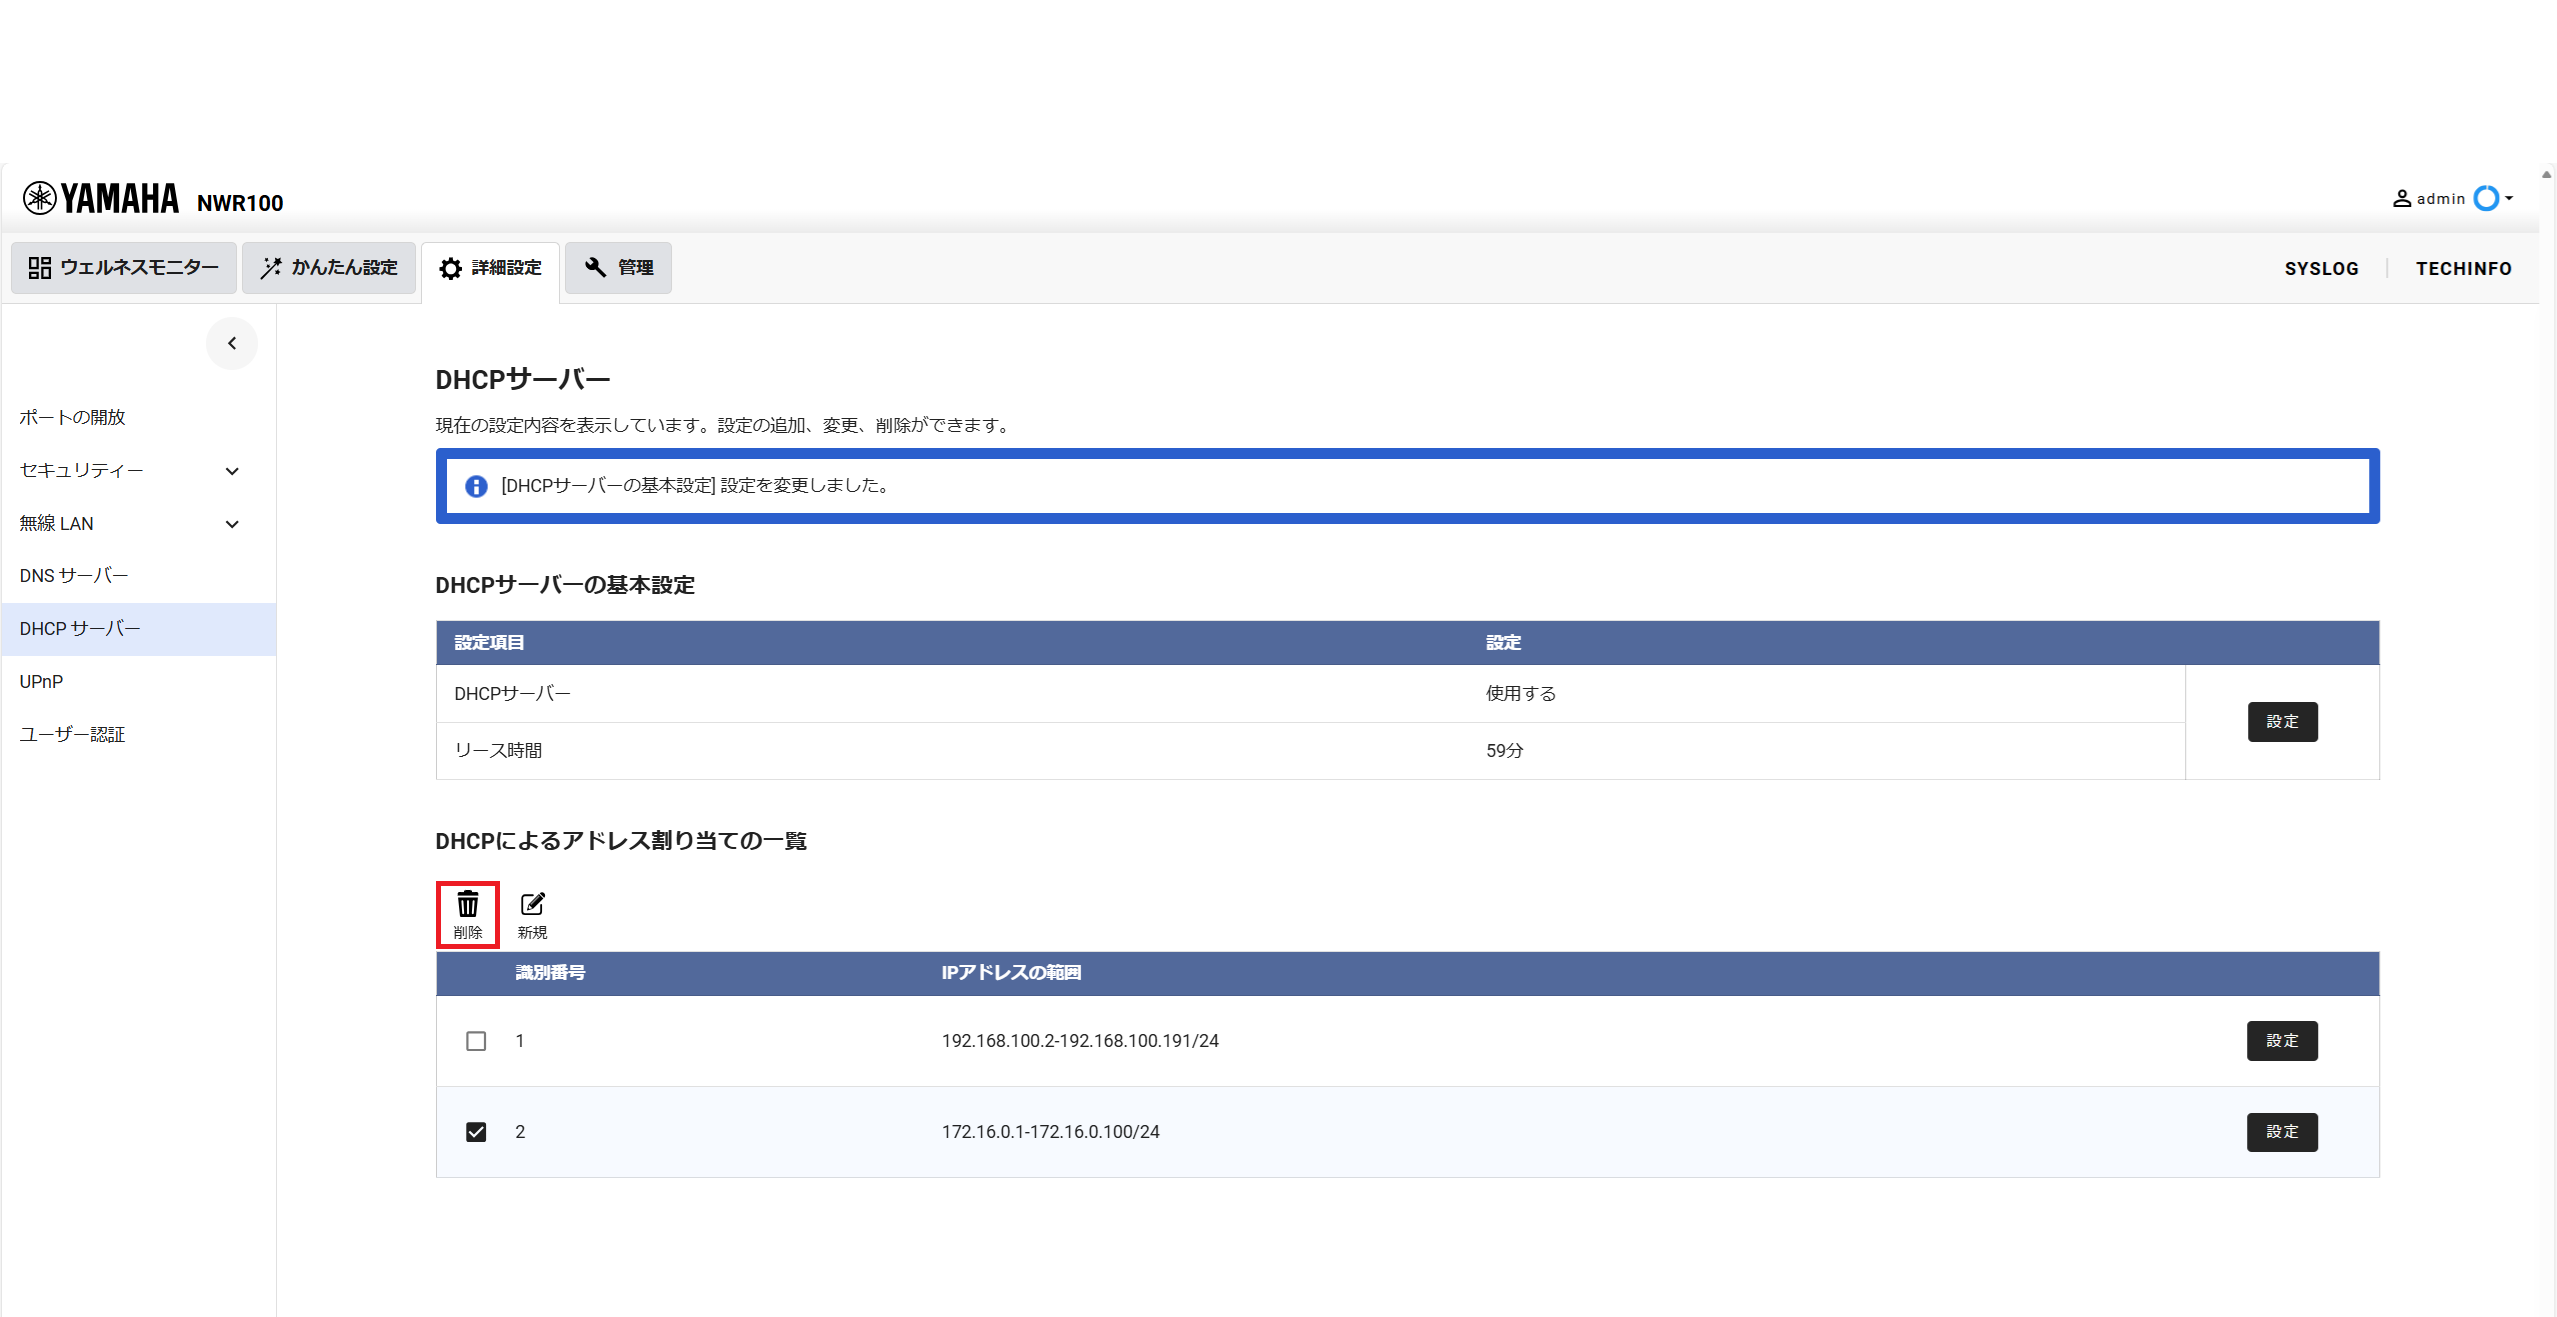
Task: Click the blue info icon in notification
Action: click(476, 486)
